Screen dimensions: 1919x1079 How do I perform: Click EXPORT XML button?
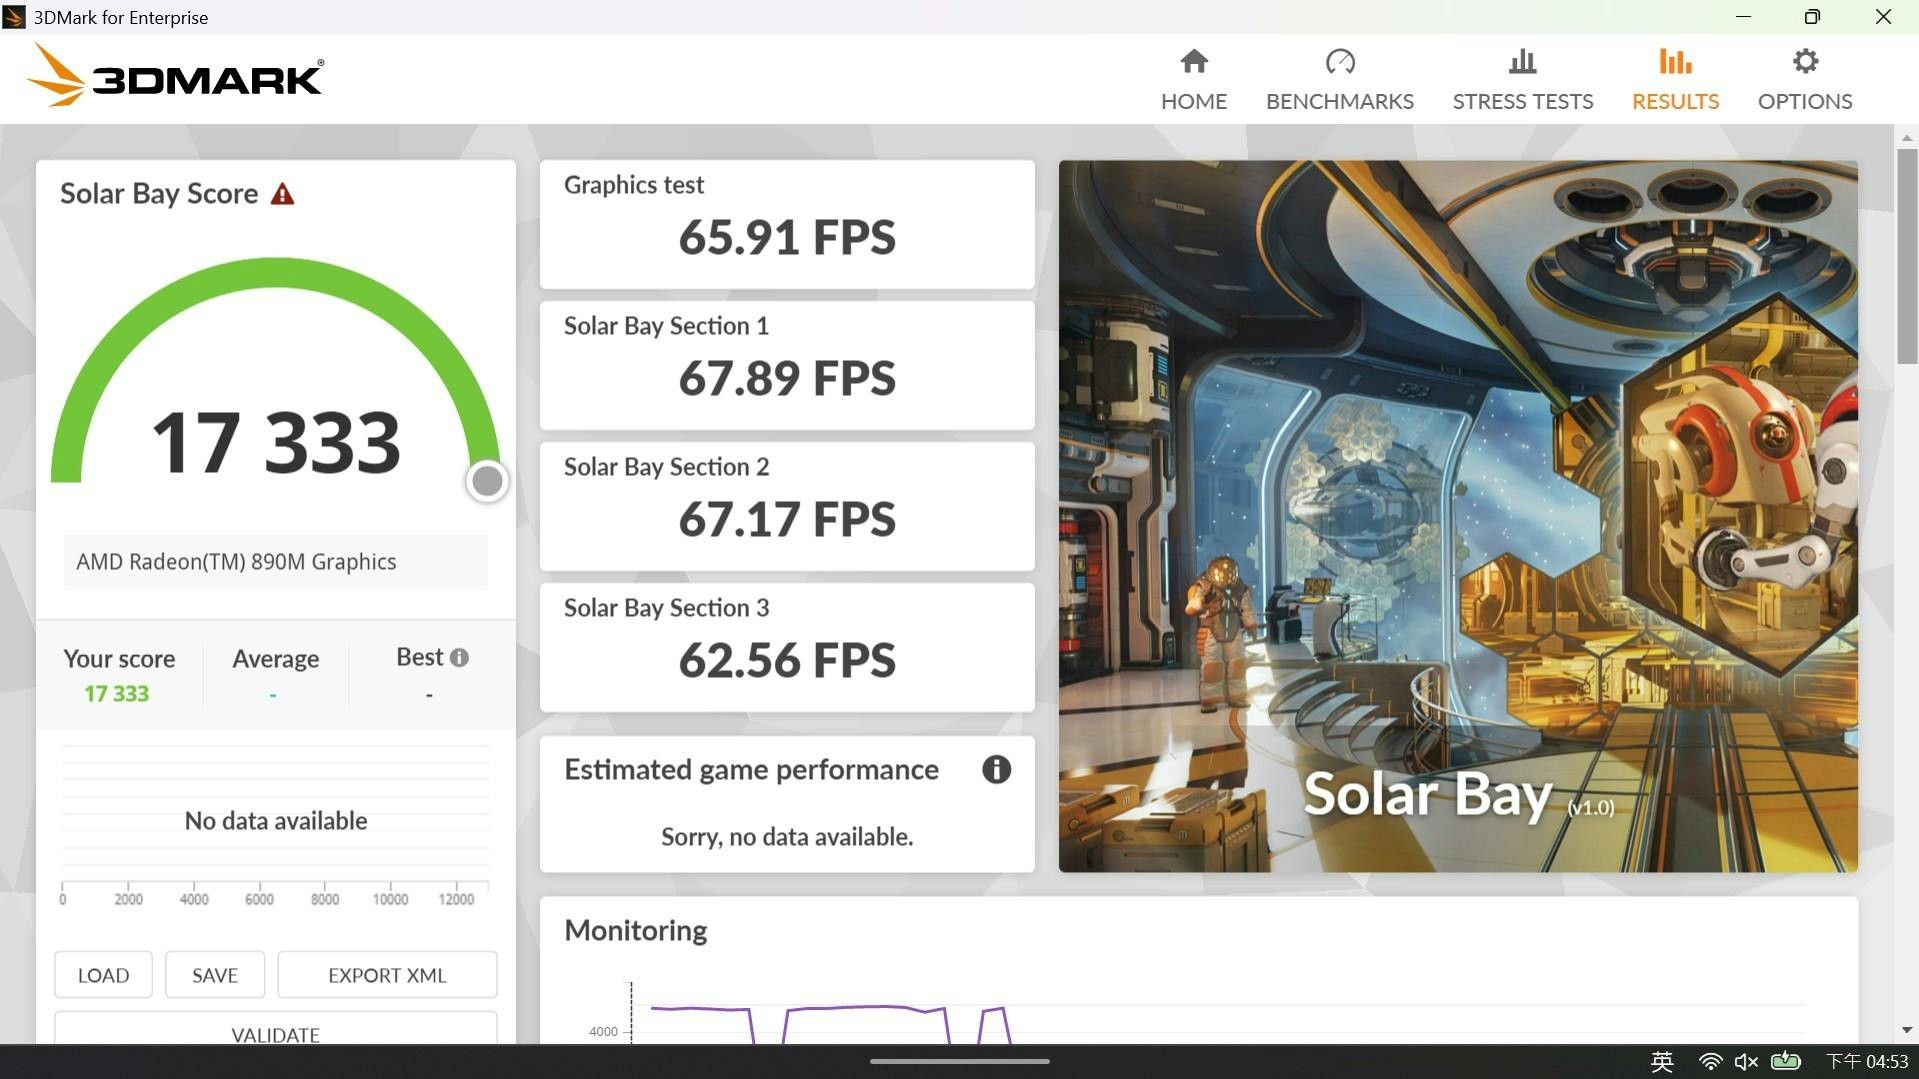[x=387, y=975]
